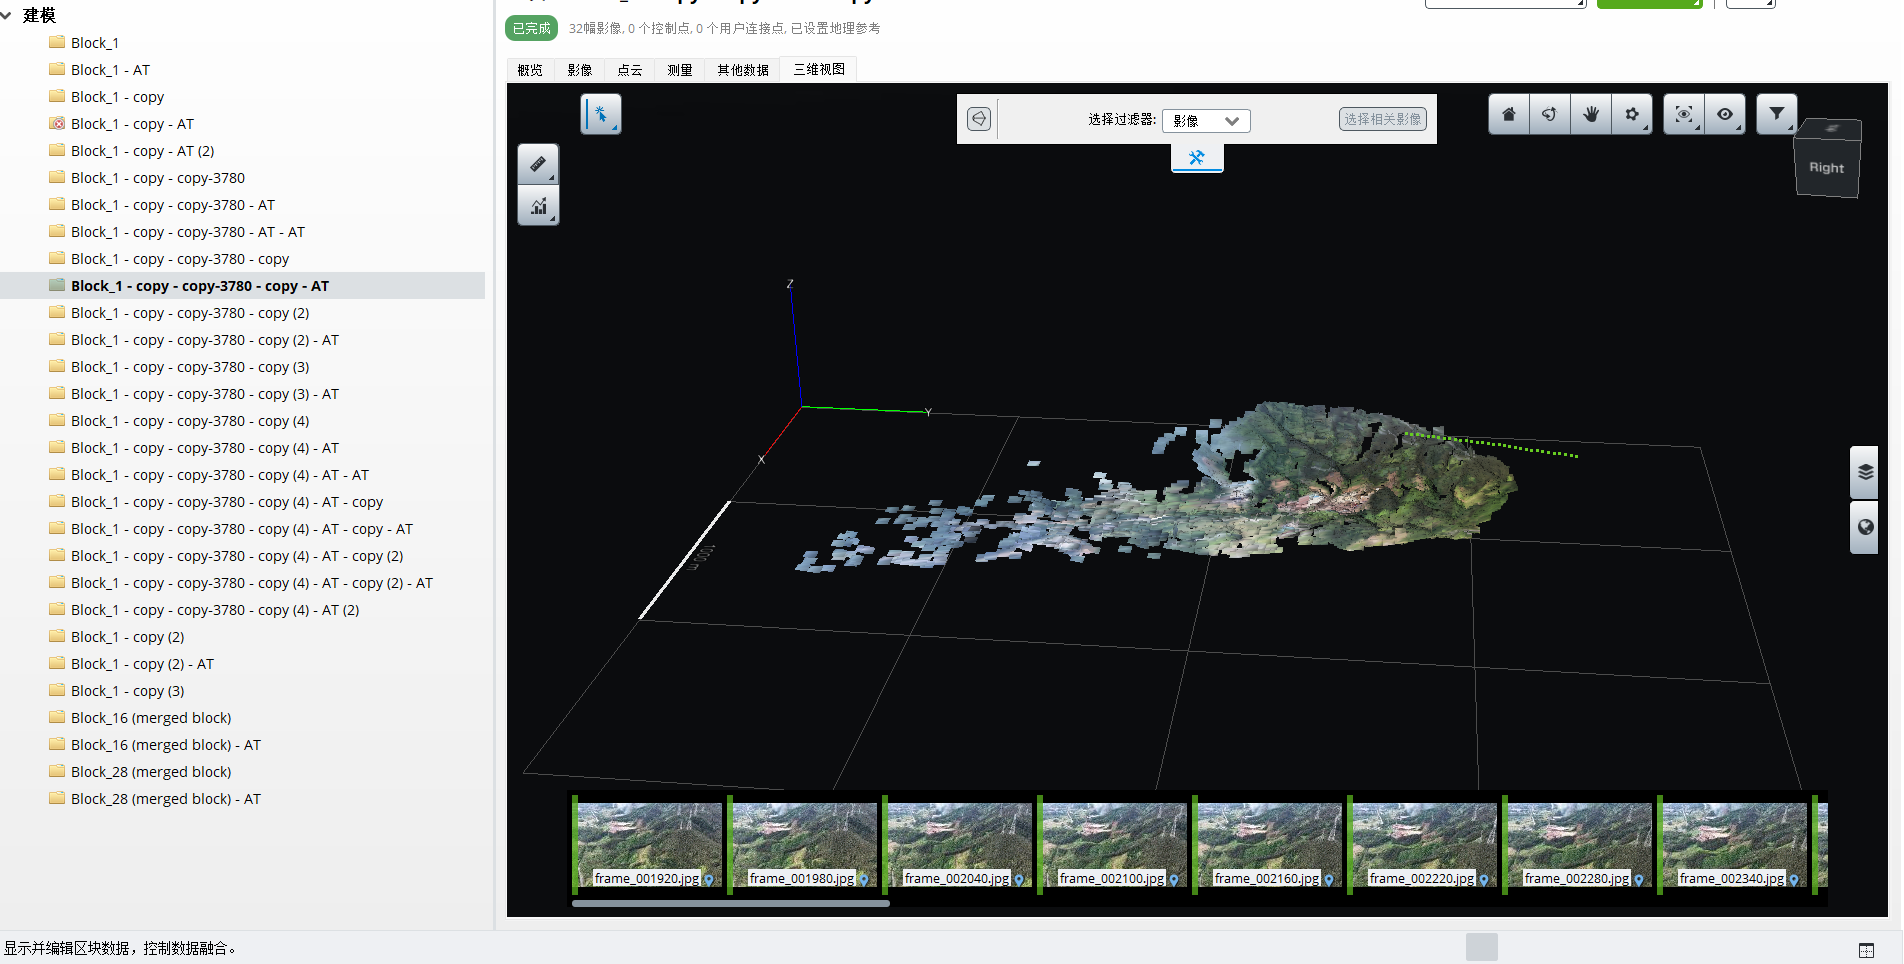Select the frame_002160.jpg thumbnail
Image resolution: width=1904 pixels, height=964 pixels.
tap(1267, 844)
